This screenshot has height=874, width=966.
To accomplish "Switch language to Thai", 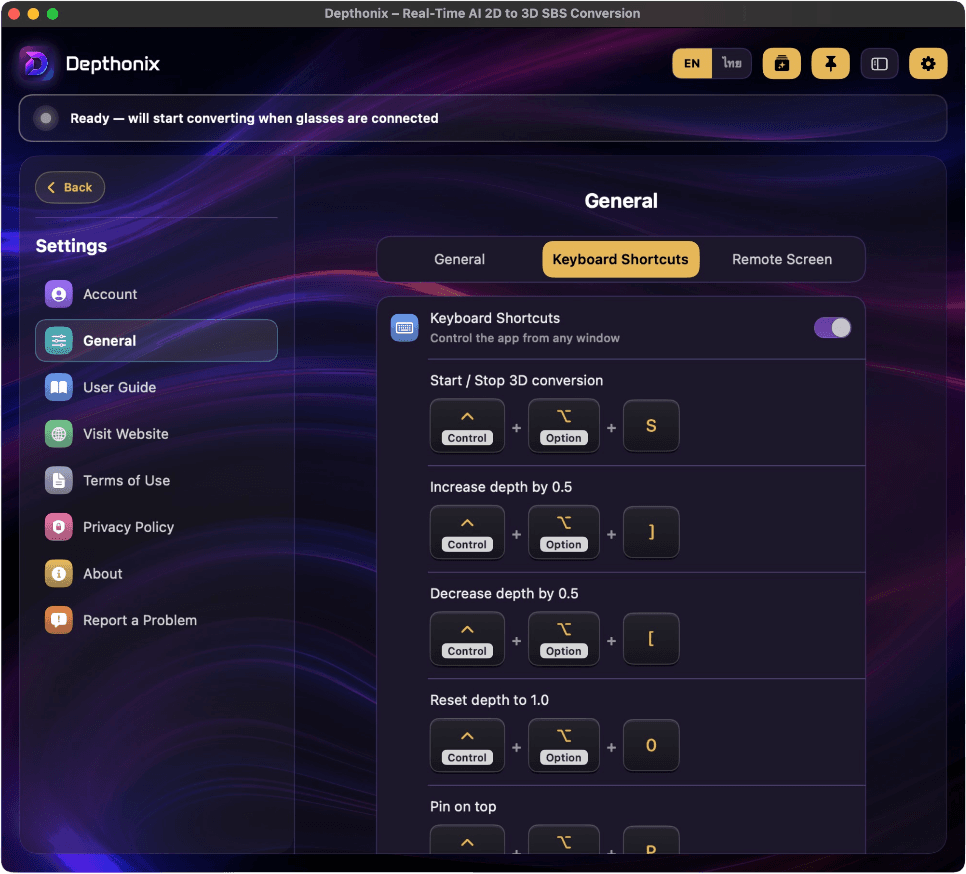I will pyautogui.click(x=731, y=63).
